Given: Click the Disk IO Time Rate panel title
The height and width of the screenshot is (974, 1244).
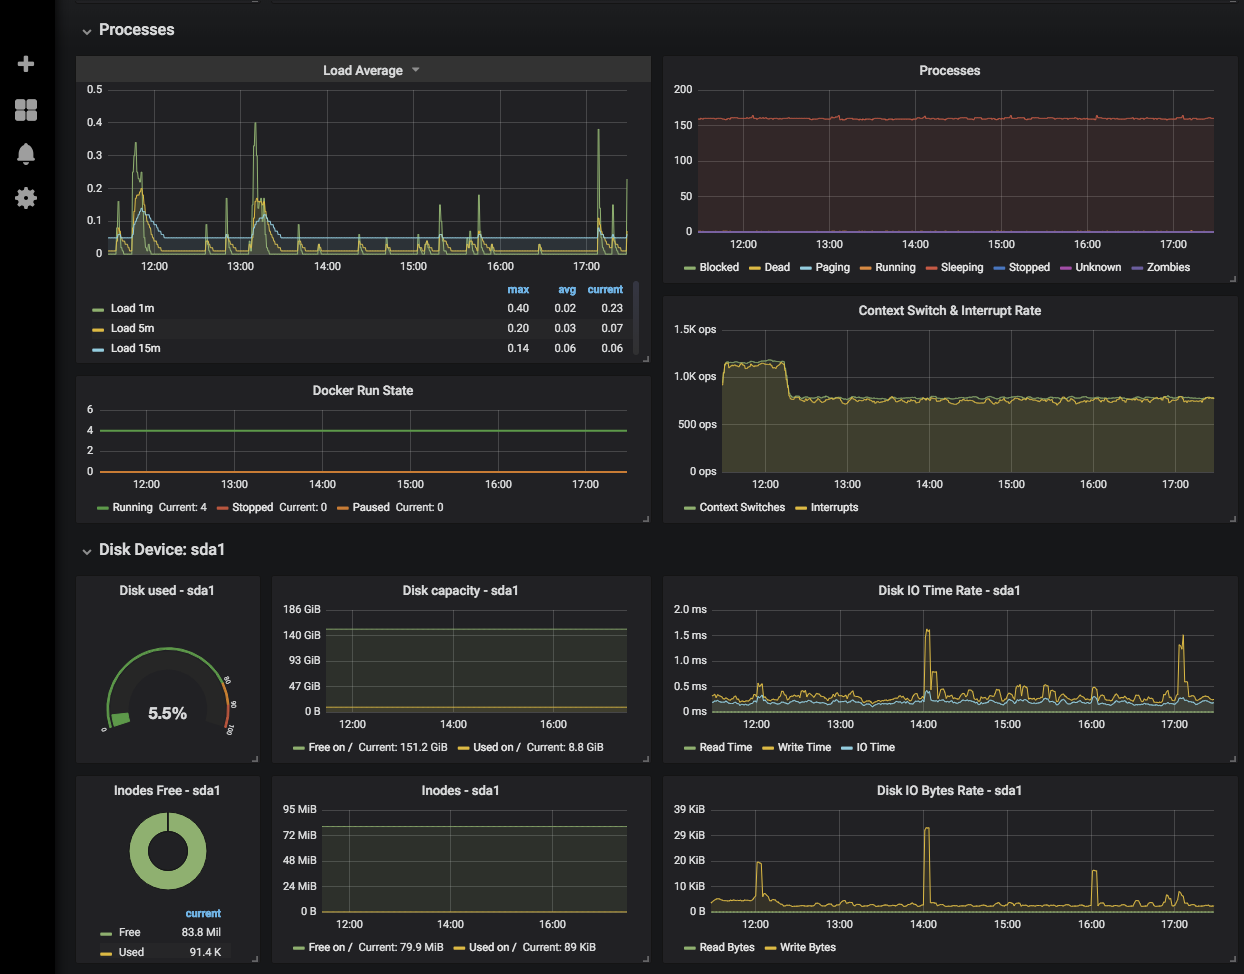Looking at the screenshot, I should 949,590.
